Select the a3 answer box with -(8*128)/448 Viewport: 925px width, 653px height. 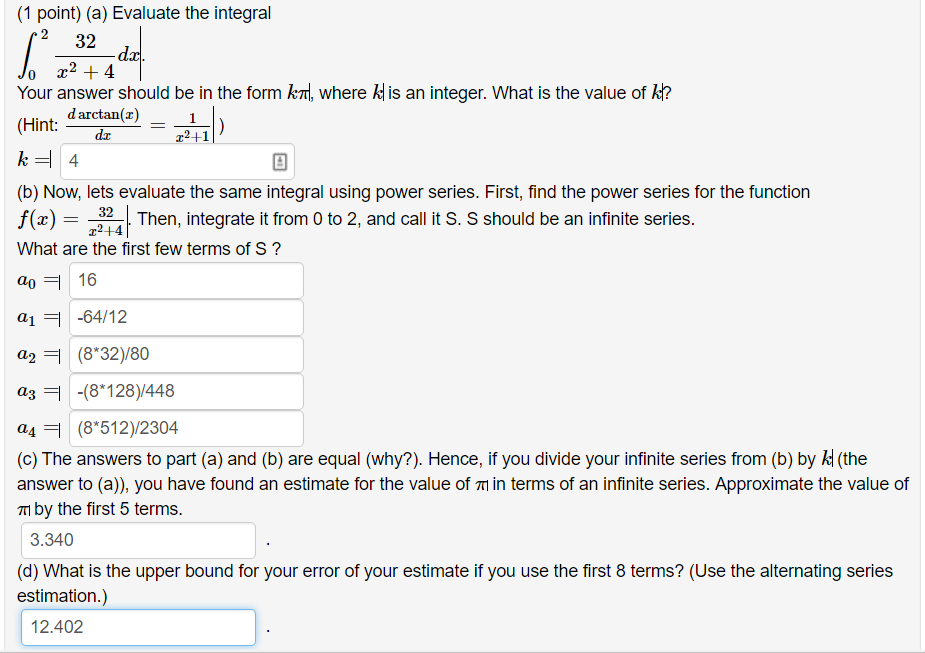tap(185, 391)
